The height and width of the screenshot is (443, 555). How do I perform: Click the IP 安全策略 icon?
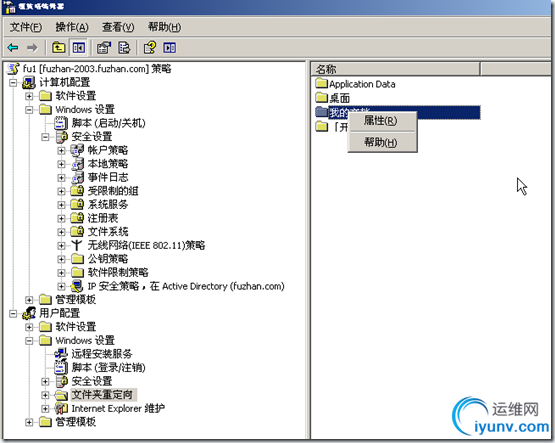(x=77, y=286)
